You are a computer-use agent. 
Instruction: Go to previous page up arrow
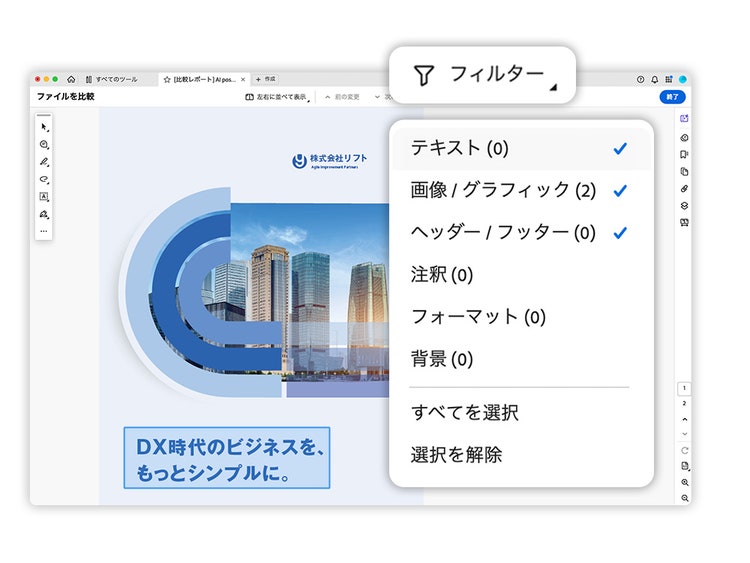684,419
